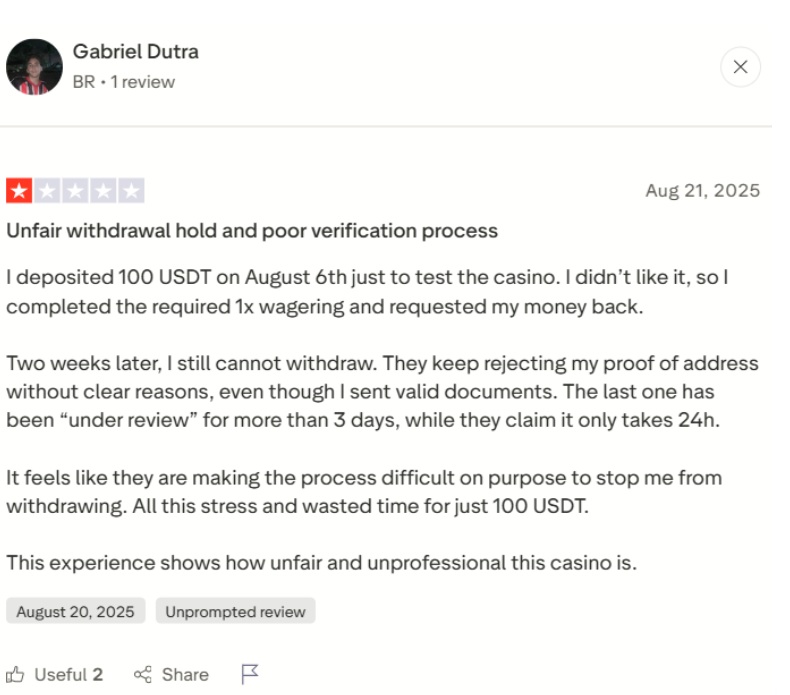The height and width of the screenshot is (695, 790).
Task: Open the Gabriel Dutra reviewer name
Action: tap(135, 52)
